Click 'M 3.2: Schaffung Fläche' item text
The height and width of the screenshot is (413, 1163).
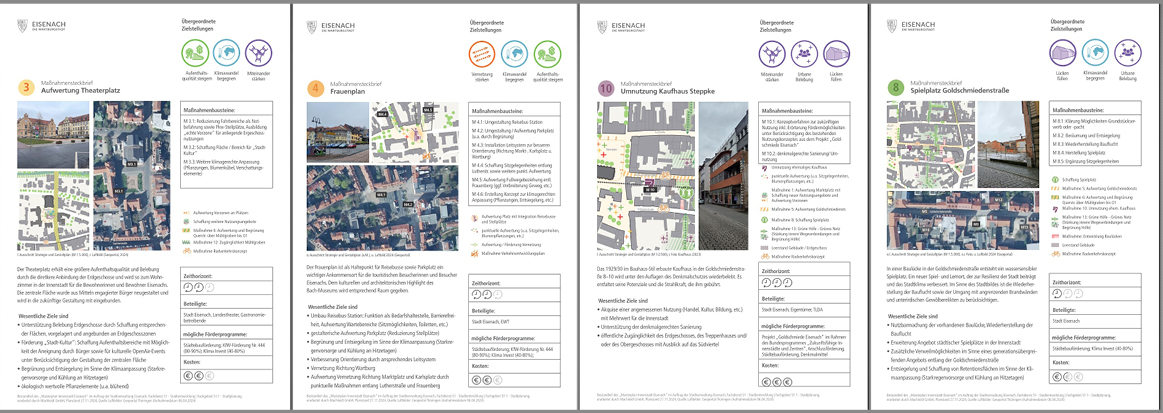point(227,151)
